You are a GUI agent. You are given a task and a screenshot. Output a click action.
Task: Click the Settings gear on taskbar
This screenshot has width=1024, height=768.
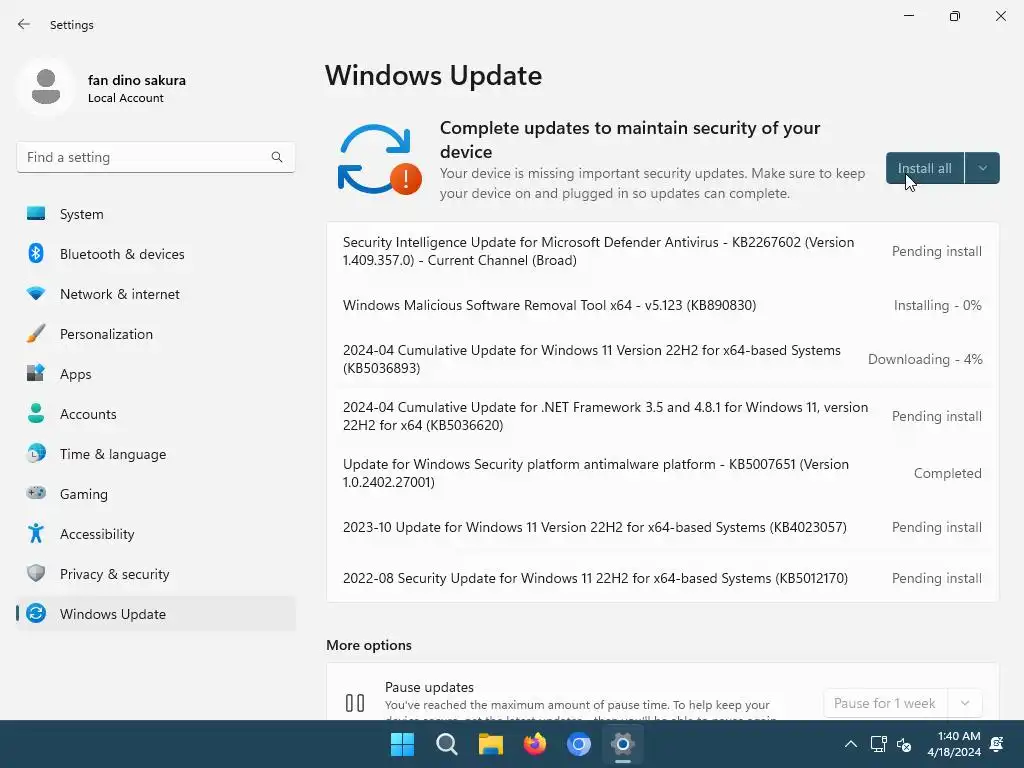[622, 744]
